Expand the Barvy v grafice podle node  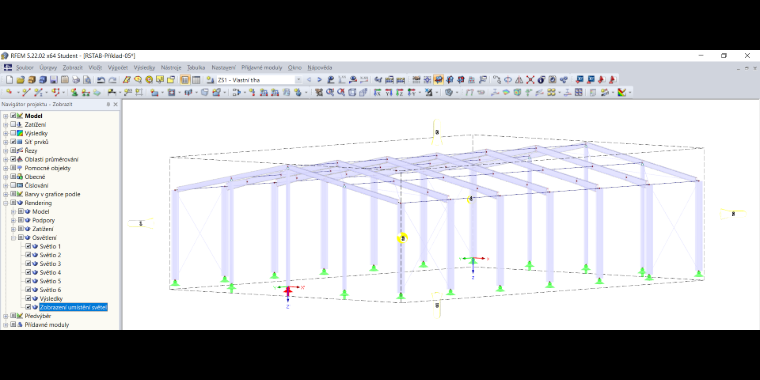[x=5, y=194]
